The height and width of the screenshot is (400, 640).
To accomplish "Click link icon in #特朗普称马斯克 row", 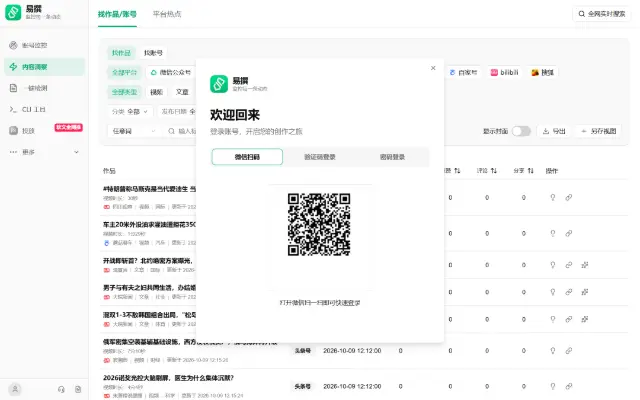I will tap(569, 198).
